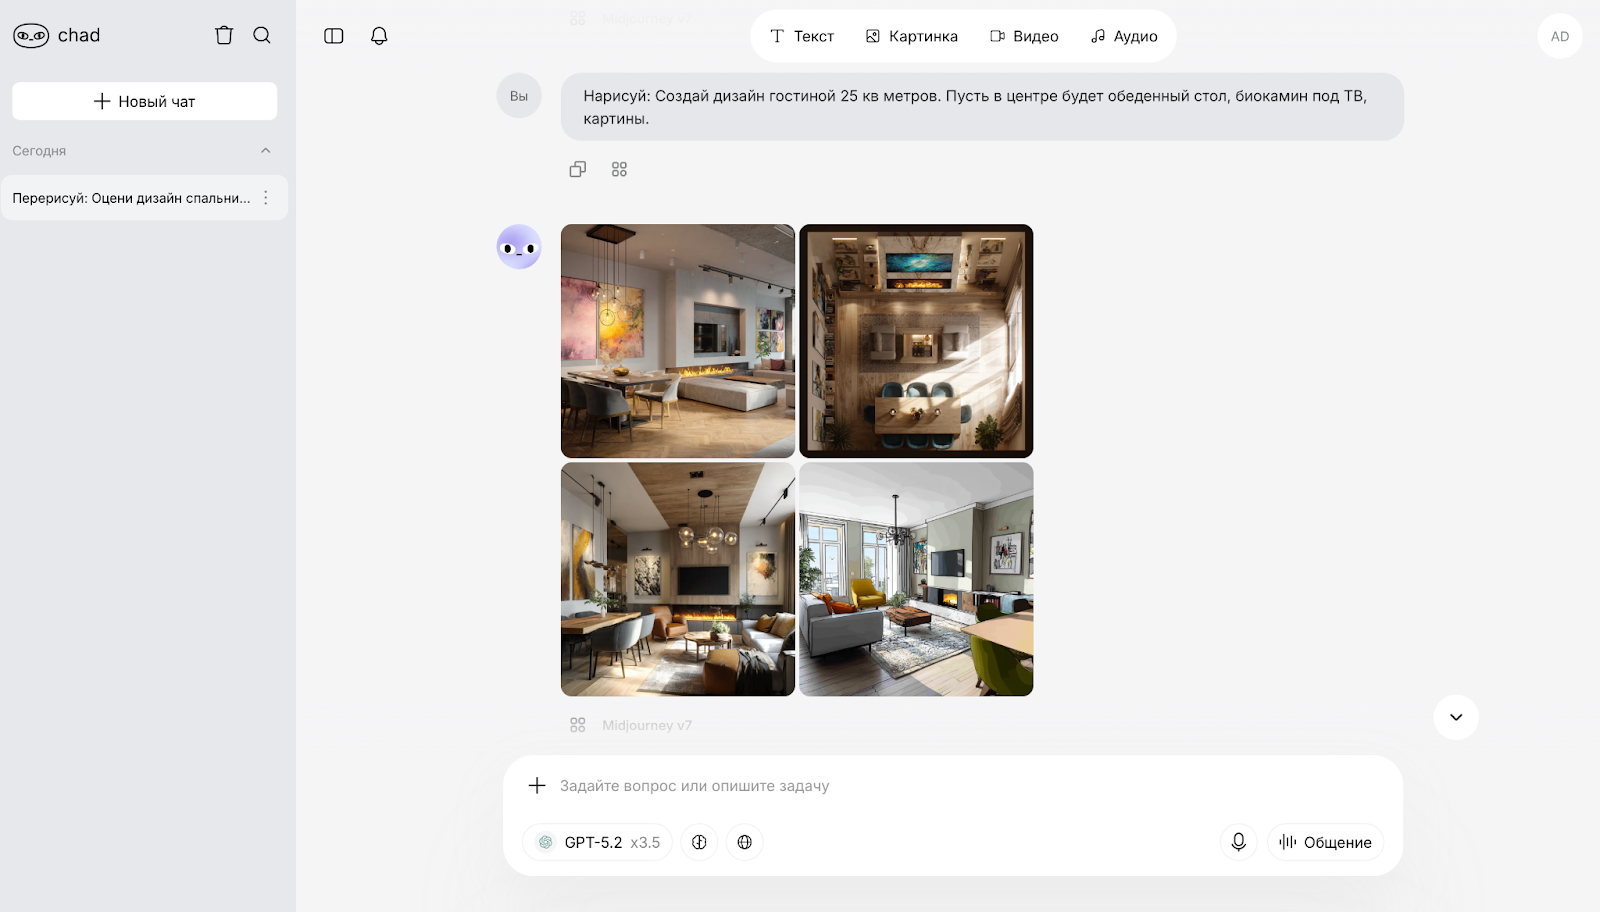1600x912 pixels.
Task: Click the trash icon in sidebar header
Action: click(x=224, y=35)
